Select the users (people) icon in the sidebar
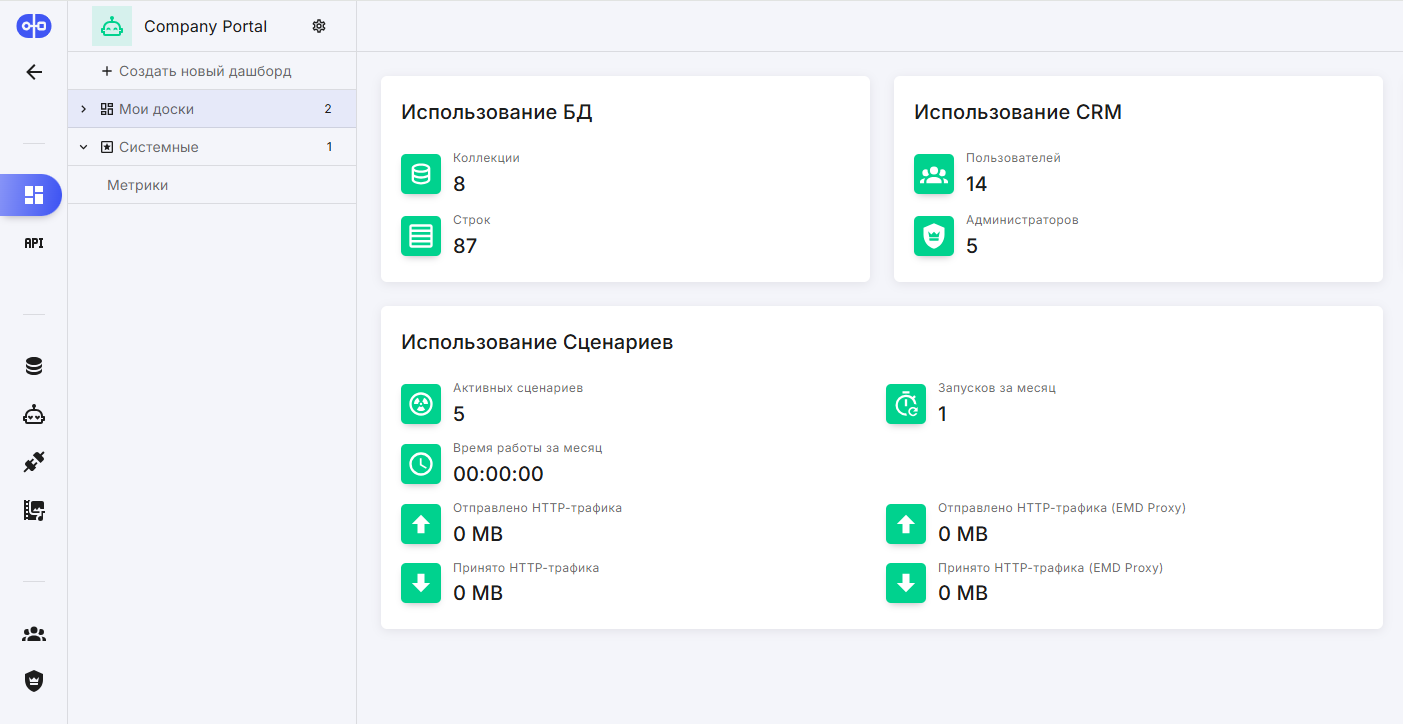The height and width of the screenshot is (724, 1403). click(x=33, y=633)
